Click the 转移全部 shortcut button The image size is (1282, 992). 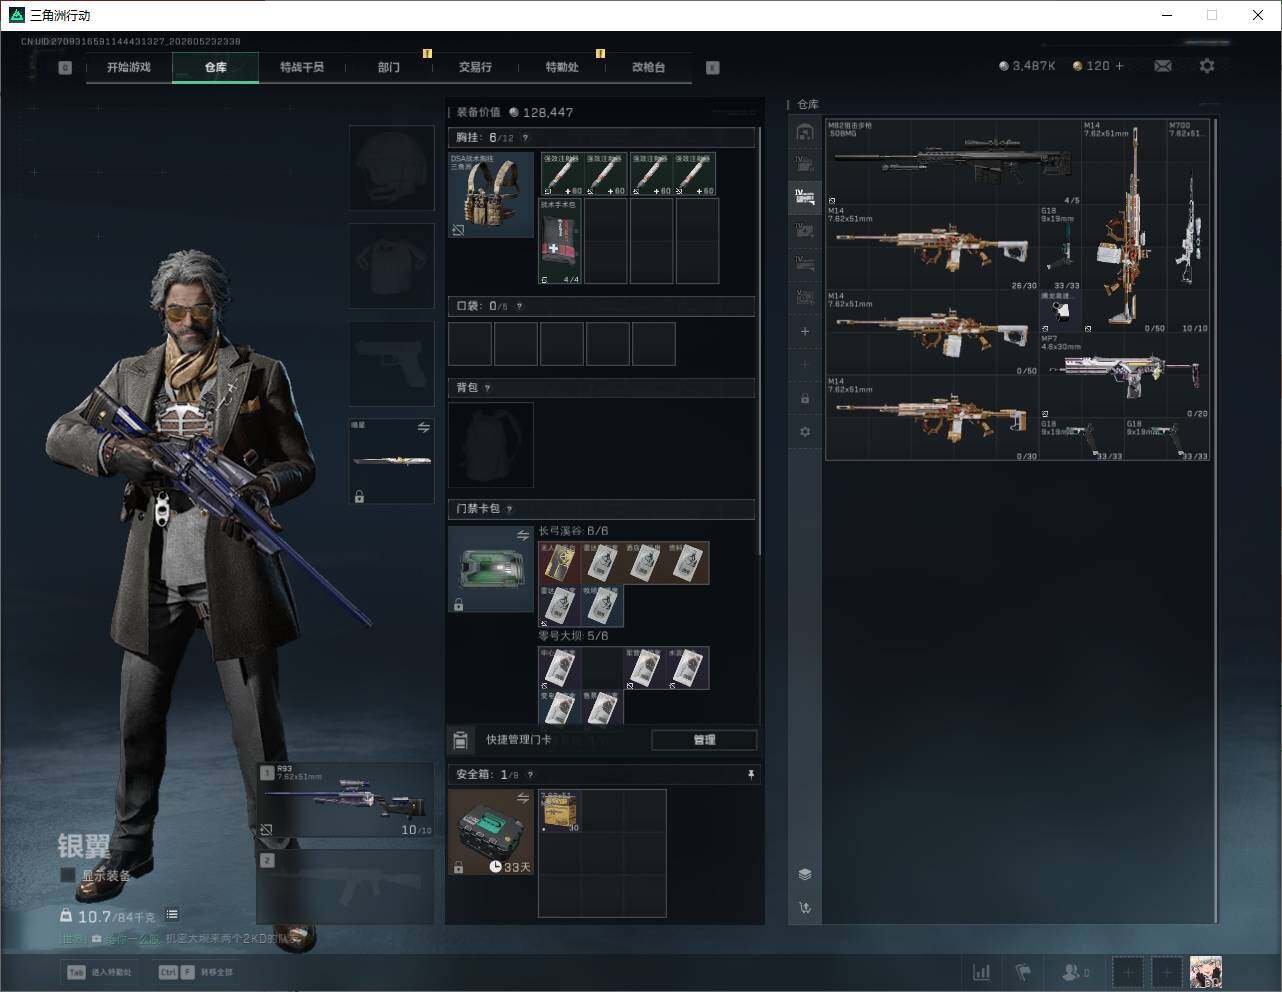pos(196,972)
